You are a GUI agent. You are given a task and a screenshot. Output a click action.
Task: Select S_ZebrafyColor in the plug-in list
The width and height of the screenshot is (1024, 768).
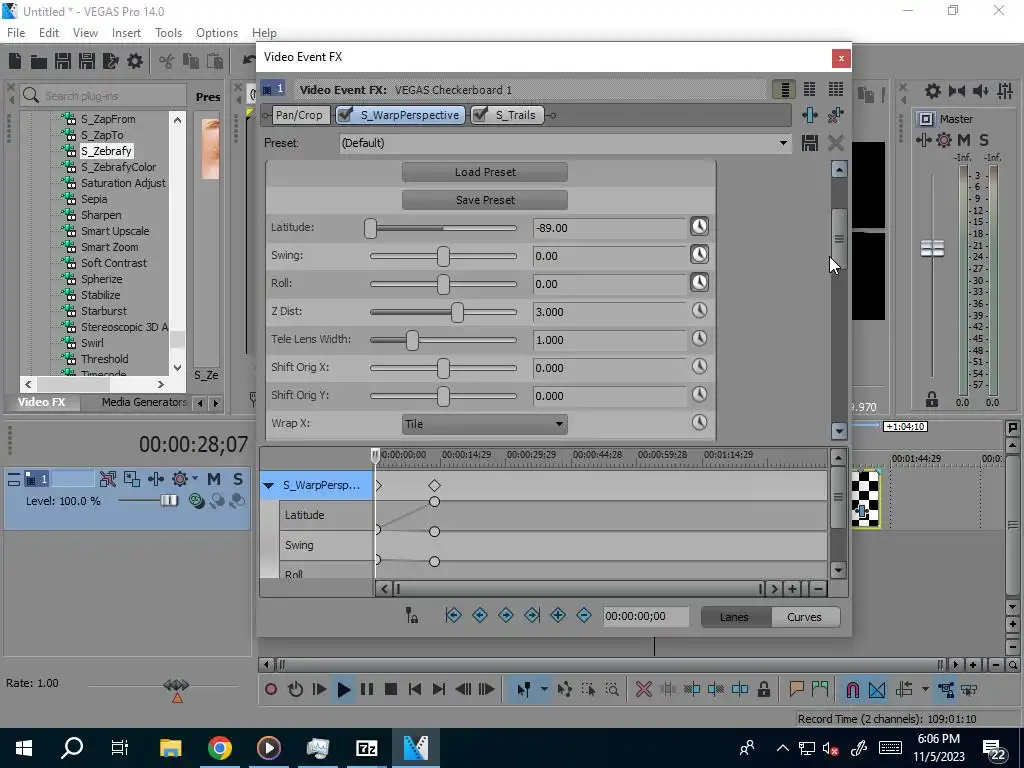(x=118, y=167)
